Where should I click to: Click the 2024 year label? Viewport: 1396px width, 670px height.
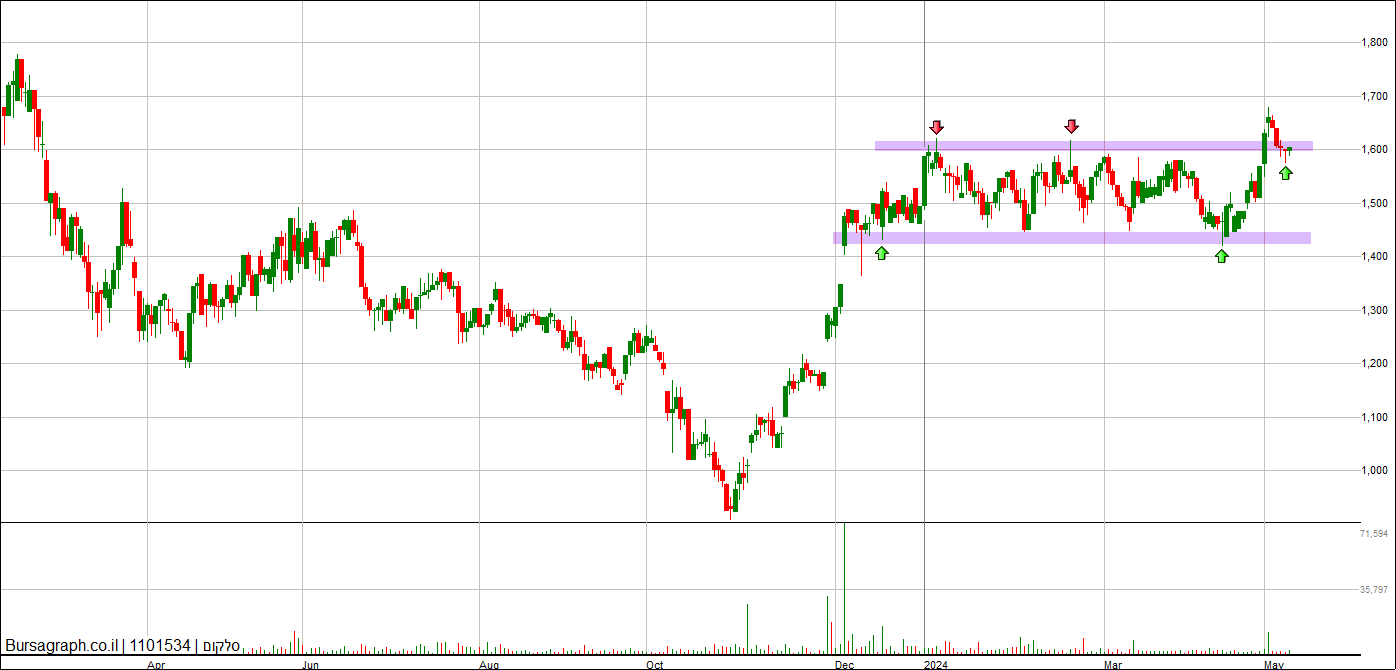coord(935,664)
